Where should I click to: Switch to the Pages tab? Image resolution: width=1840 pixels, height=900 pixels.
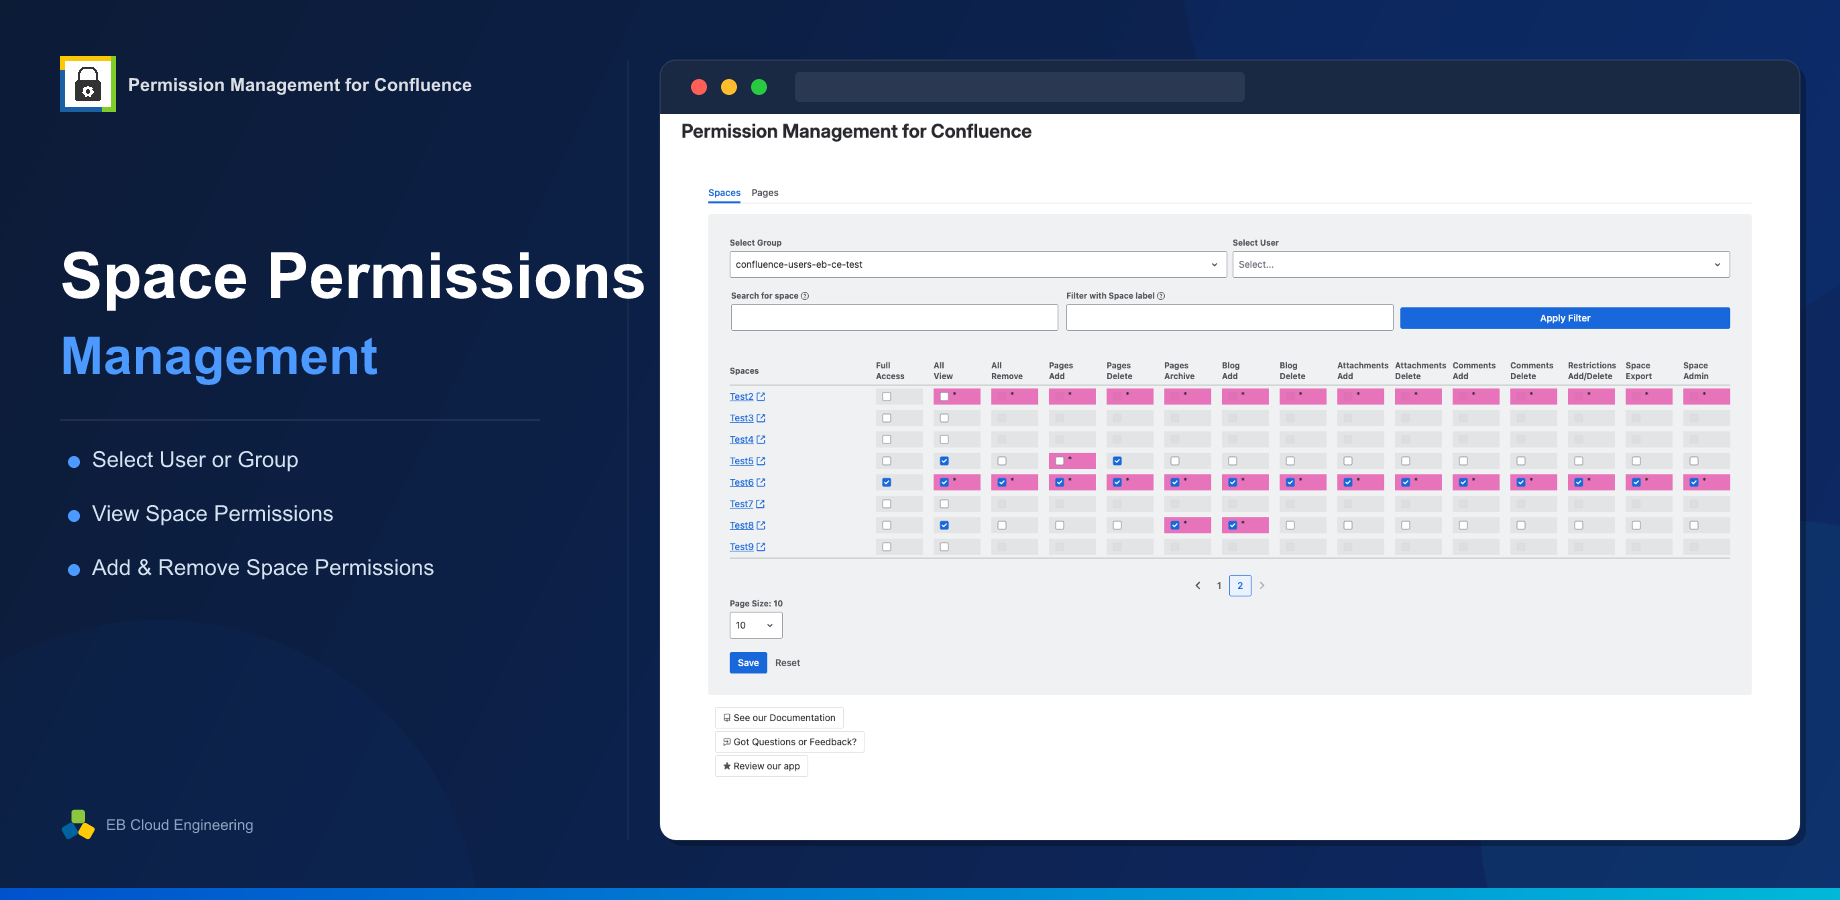[765, 193]
